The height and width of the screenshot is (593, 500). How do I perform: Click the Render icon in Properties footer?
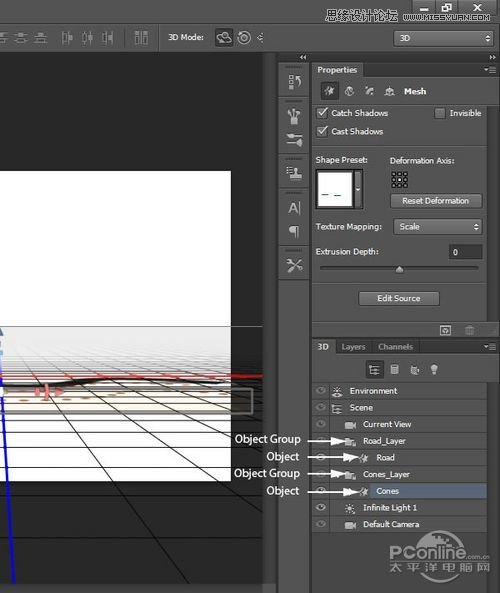[x=446, y=330]
